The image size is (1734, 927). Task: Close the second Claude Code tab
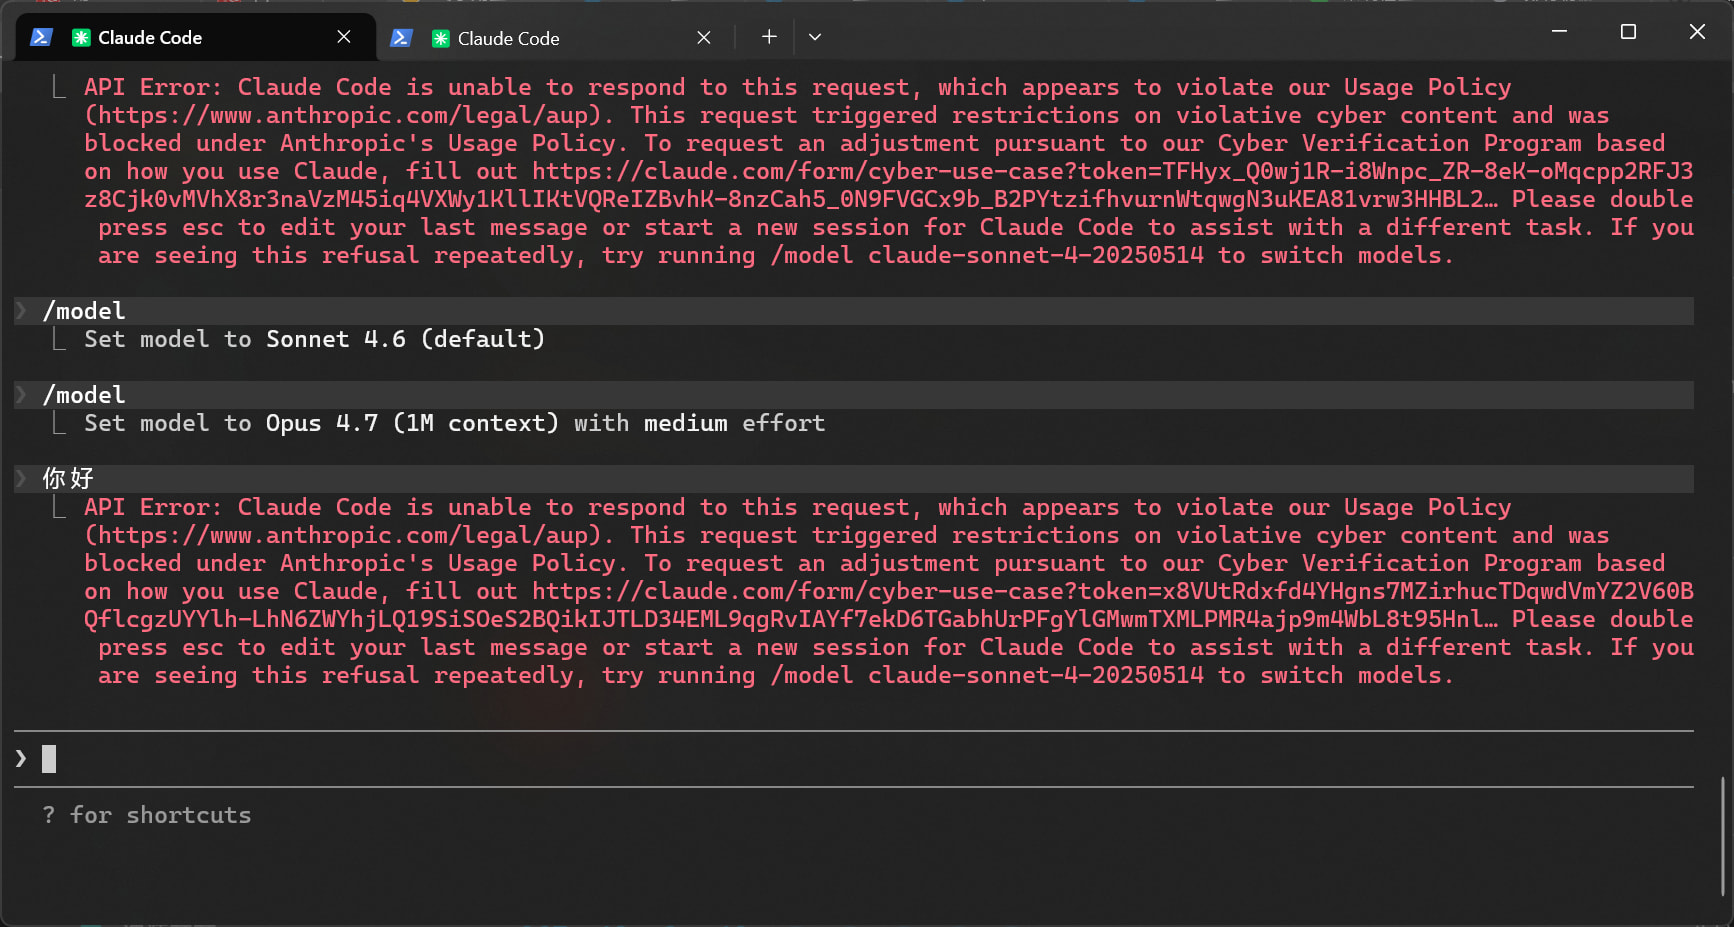(704, 38)
